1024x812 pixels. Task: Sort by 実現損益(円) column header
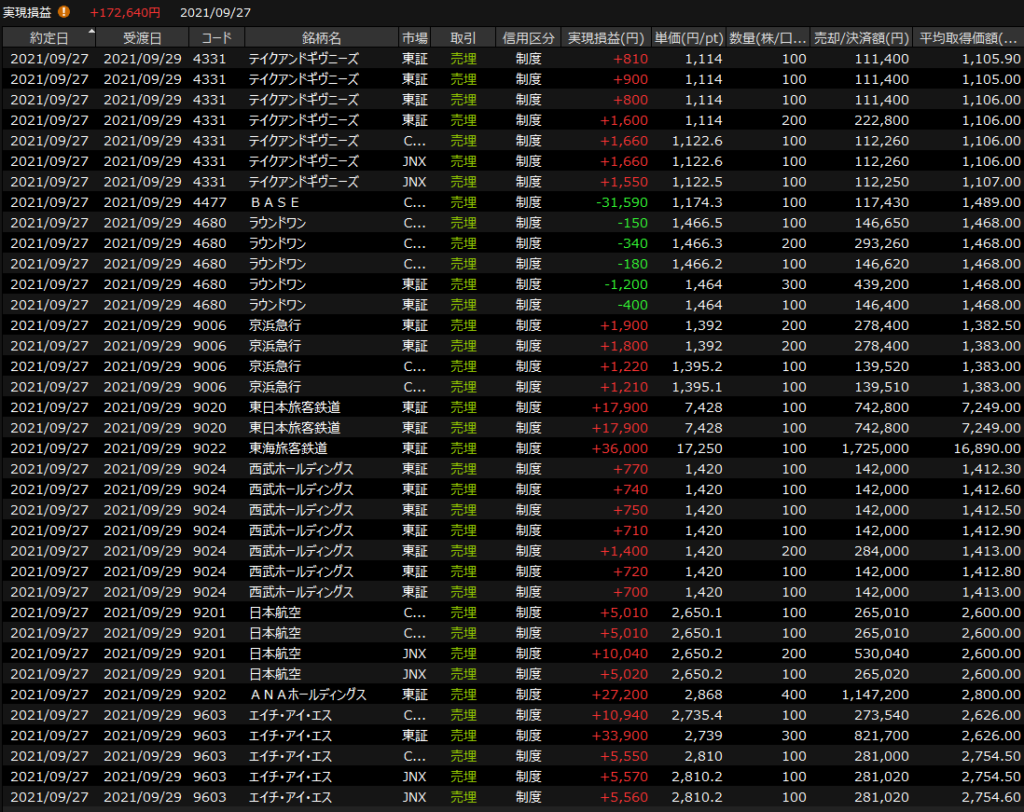605,38
